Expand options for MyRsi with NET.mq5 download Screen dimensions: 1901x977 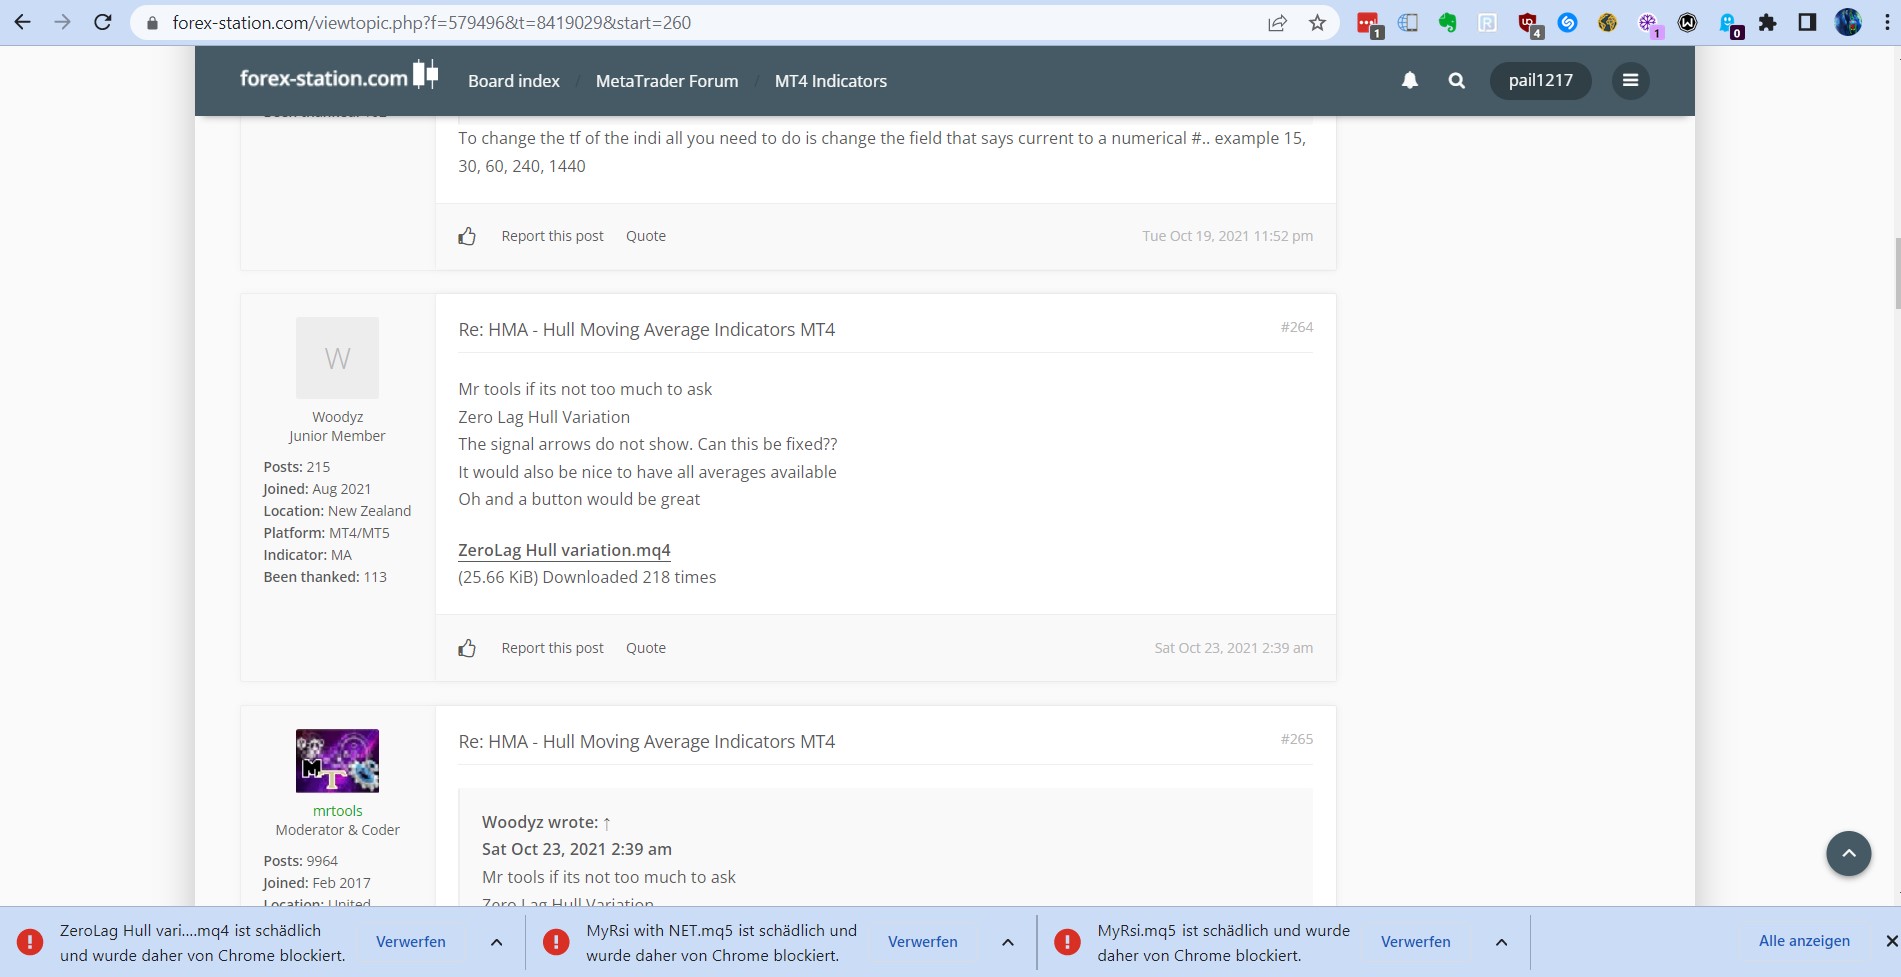[1008, 942]
